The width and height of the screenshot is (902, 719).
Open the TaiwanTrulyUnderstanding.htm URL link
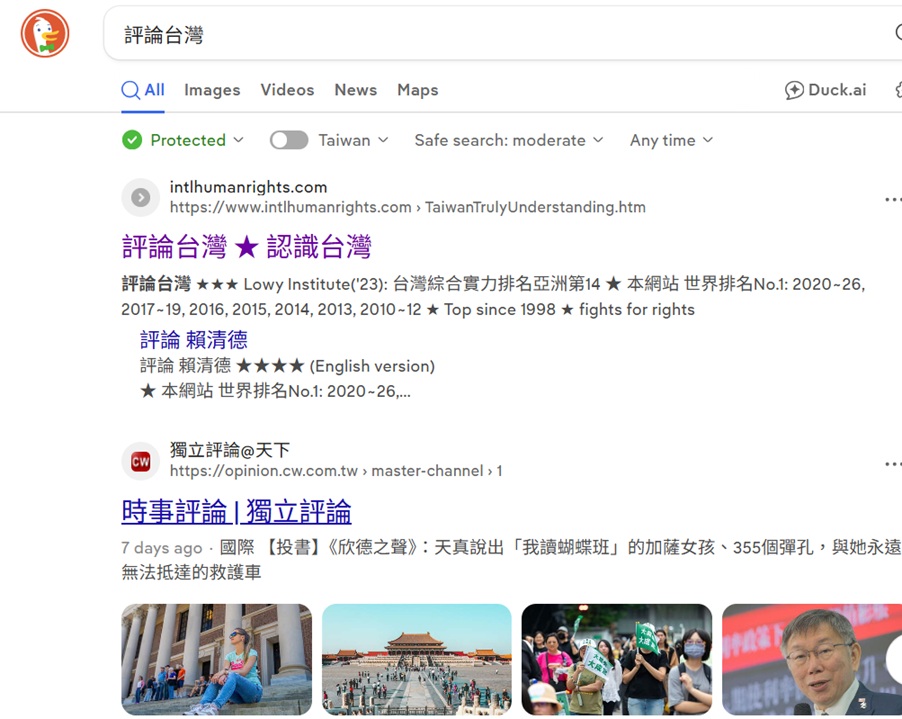click(x=407, y=207)
